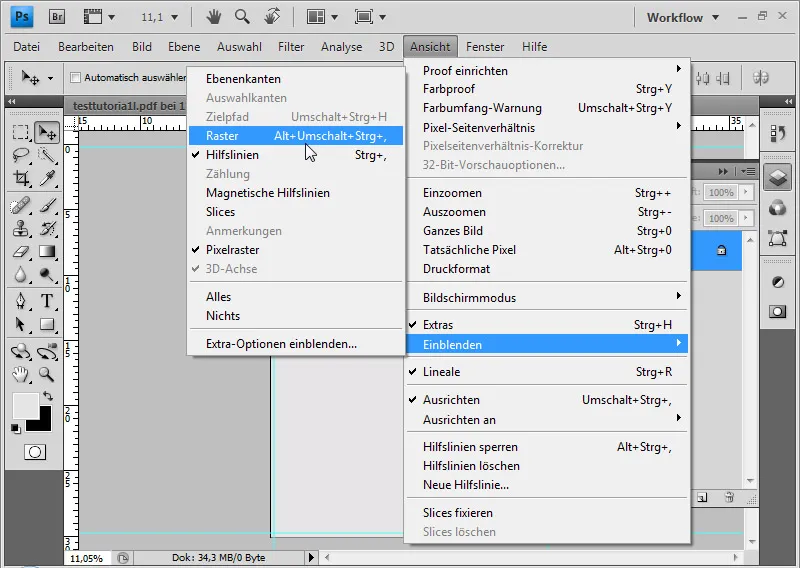Toggle Ebenenkanten display

click(x=296, y=79)
